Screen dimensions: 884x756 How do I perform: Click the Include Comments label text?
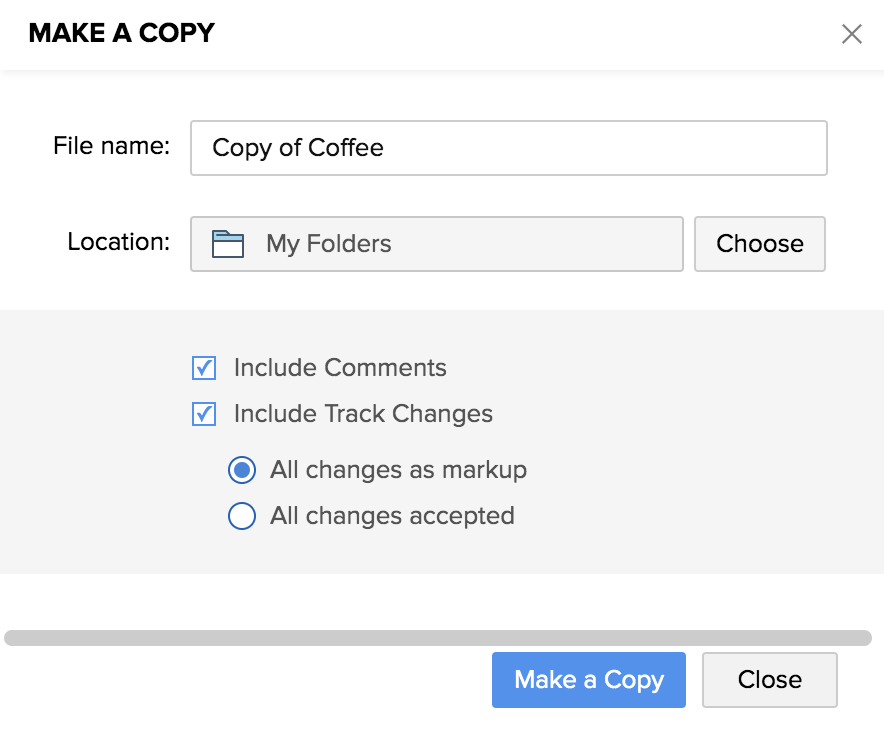(340, 368)
